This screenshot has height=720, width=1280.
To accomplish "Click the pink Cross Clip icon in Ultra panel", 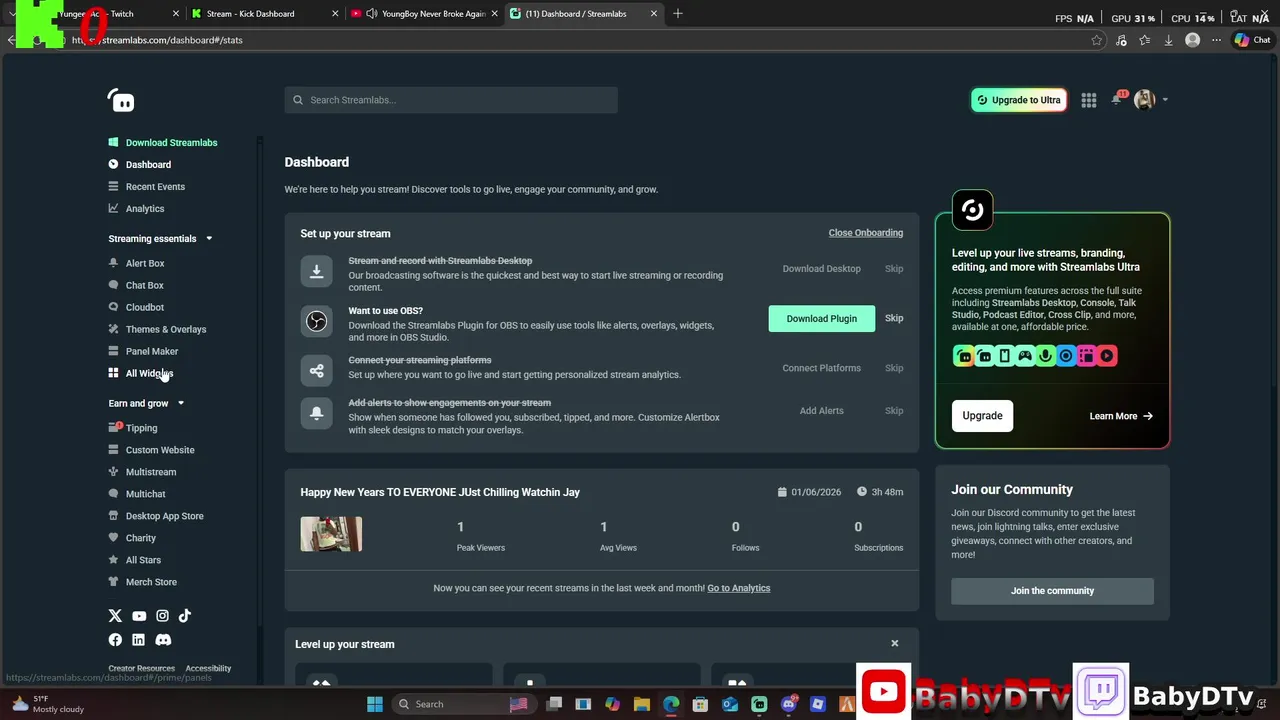I will pyautogui.click(x=1086, y=356).
